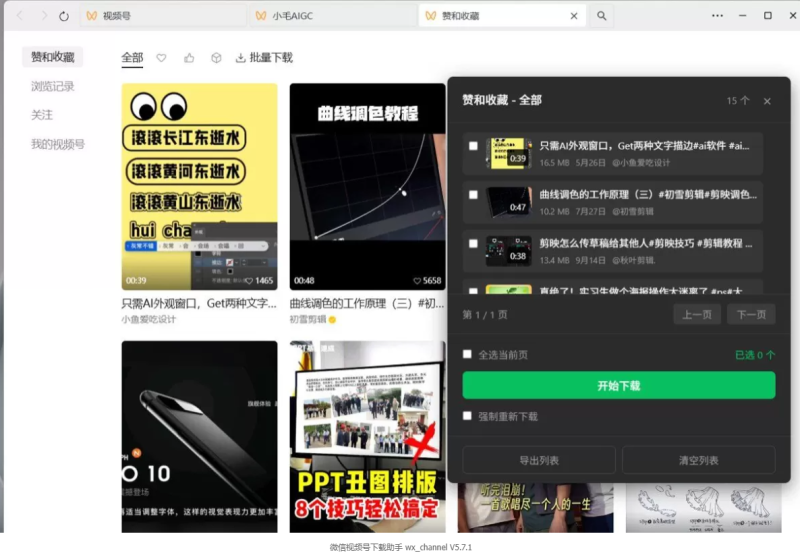This screenshot has height=555, width=800.
Task: Switch to the 小毛AIGC tab
Action: click(333, 16)
